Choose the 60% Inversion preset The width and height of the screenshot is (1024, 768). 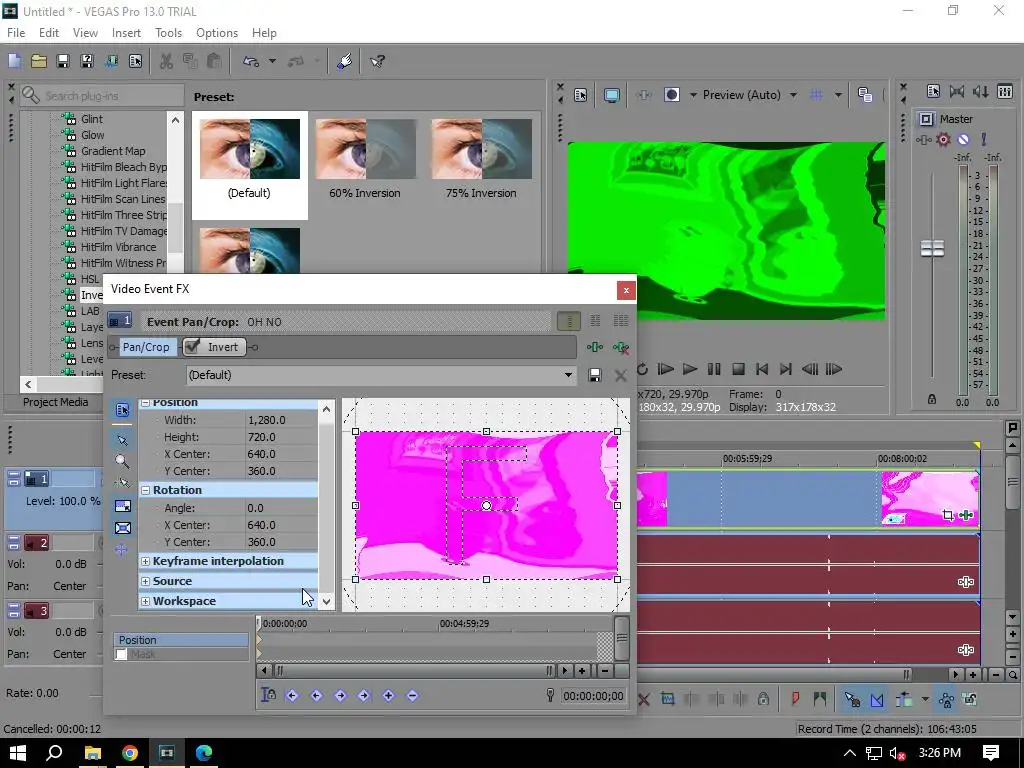point(365,159)
